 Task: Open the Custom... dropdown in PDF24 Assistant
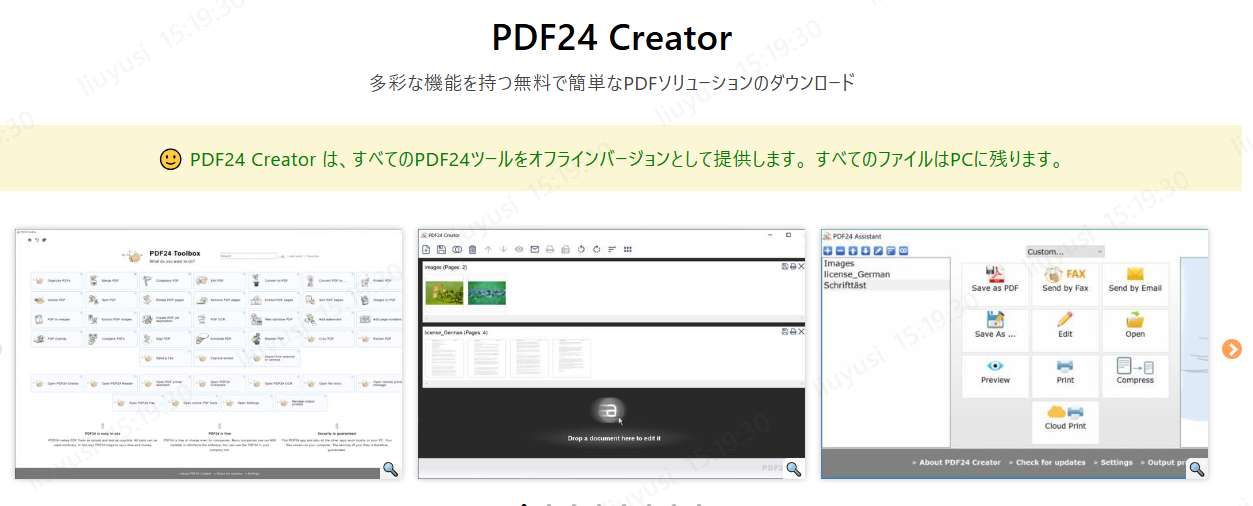click(1065, 251)
